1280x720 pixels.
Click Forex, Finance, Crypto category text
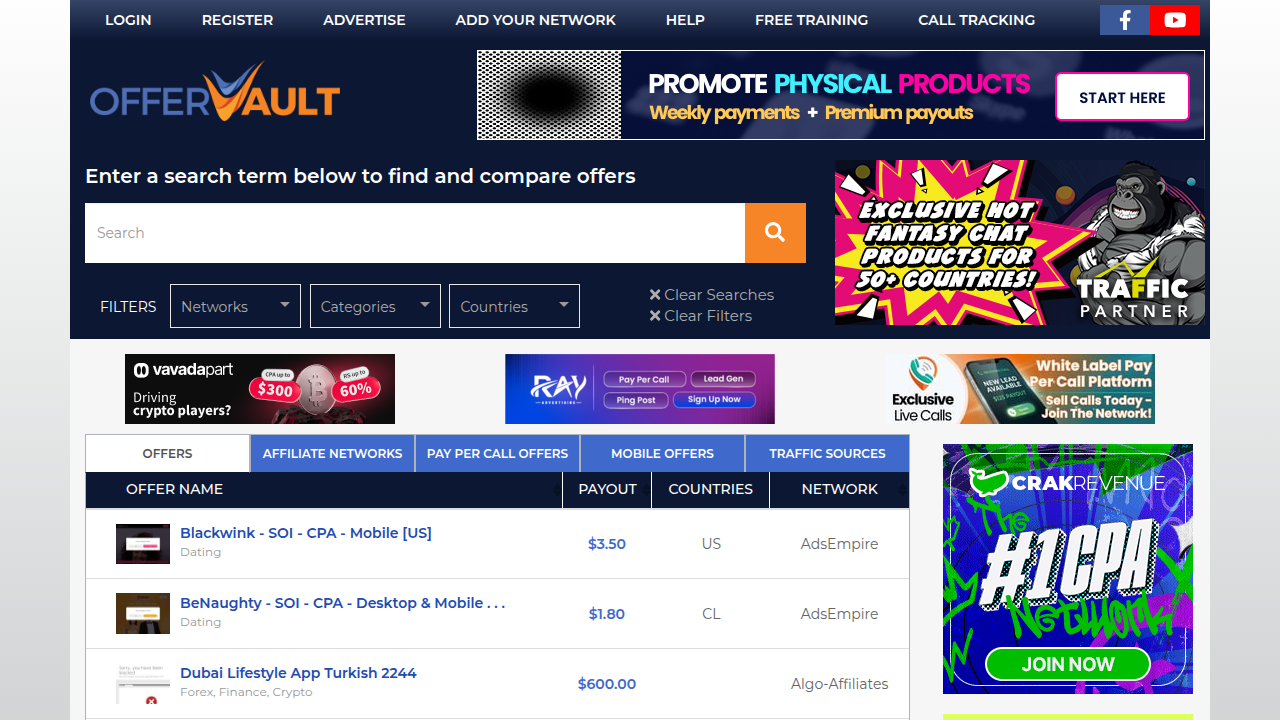[x=246, y=692]
